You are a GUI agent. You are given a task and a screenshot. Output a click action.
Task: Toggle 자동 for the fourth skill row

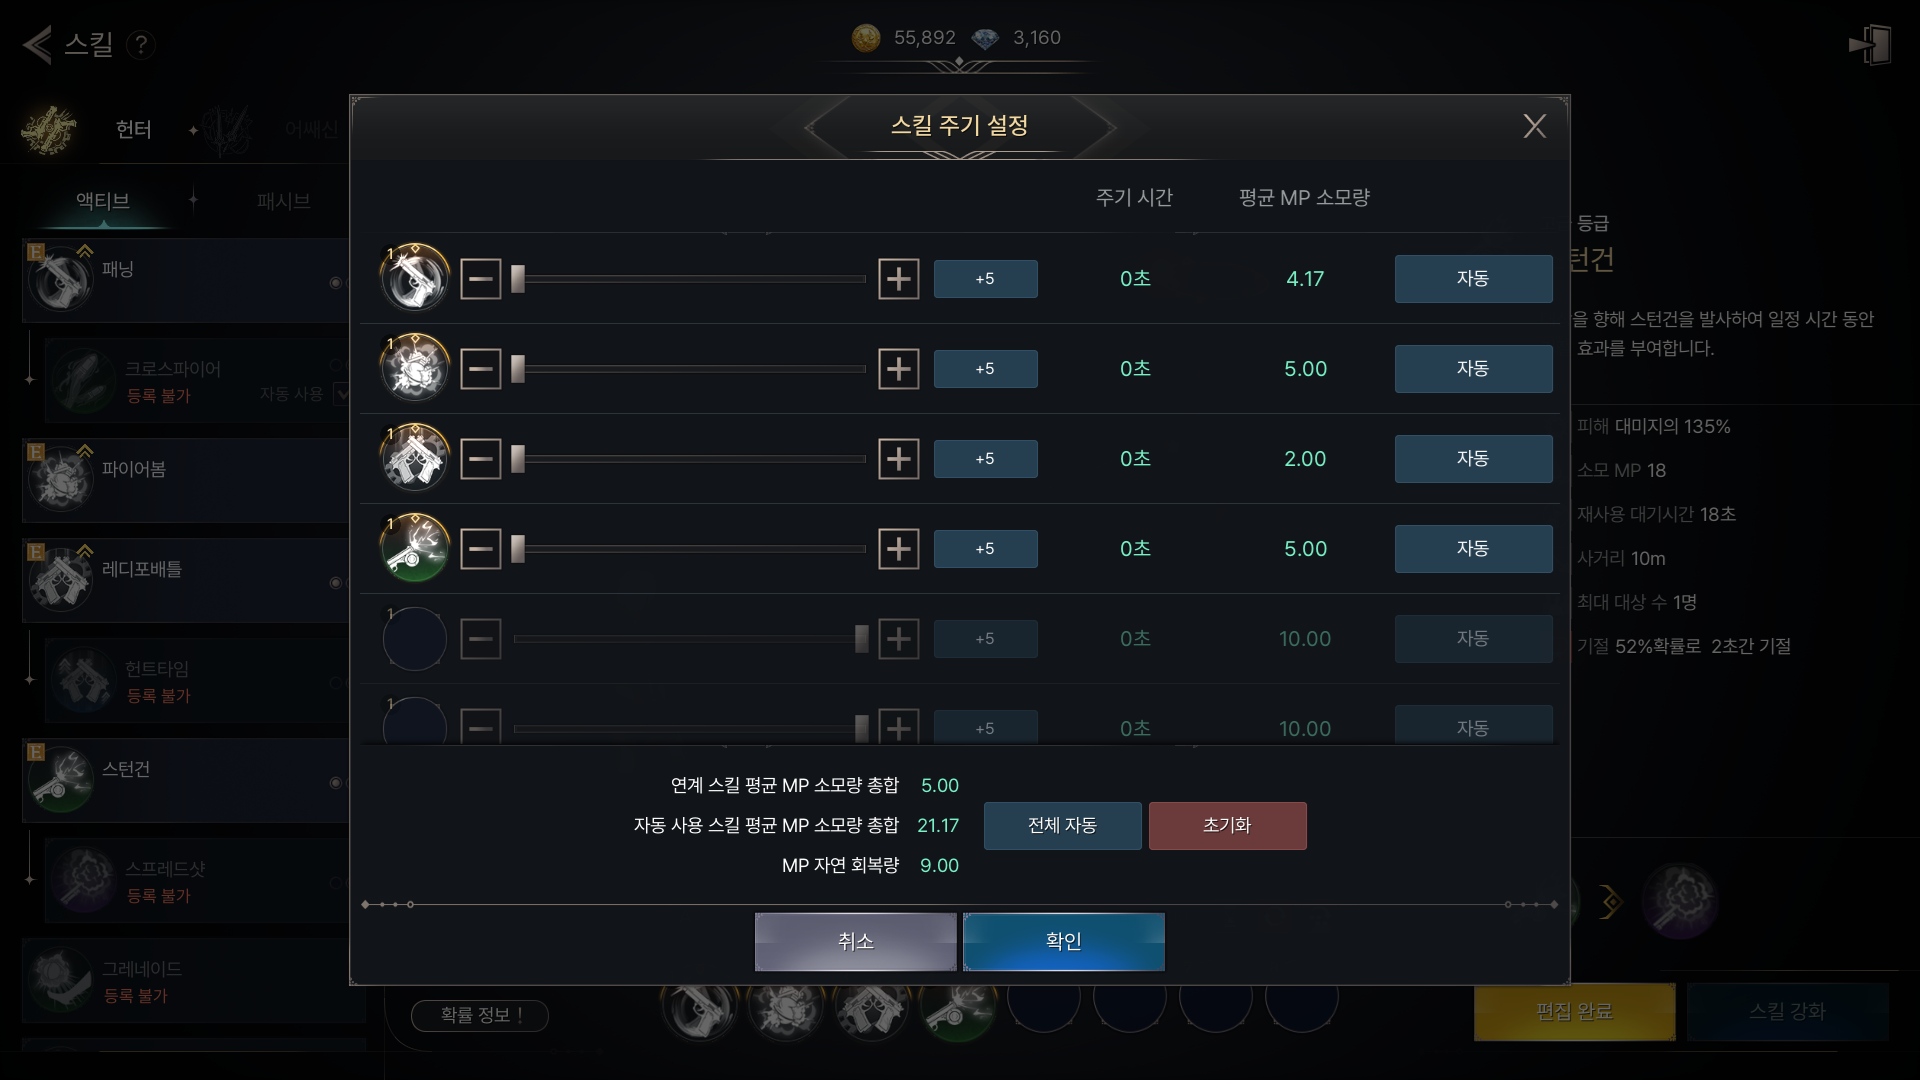tap(1473, 549)
